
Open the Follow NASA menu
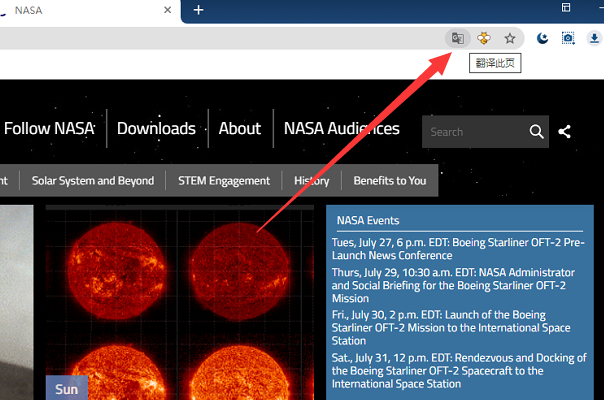(49, 128)
